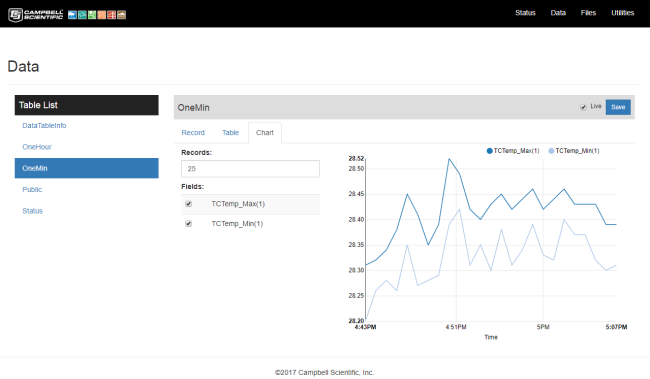Image resolution: width=650 pixels, height=379 pixels.
Task: Click the TCTemp_Max(1) field name text
Action: [238, 204]
